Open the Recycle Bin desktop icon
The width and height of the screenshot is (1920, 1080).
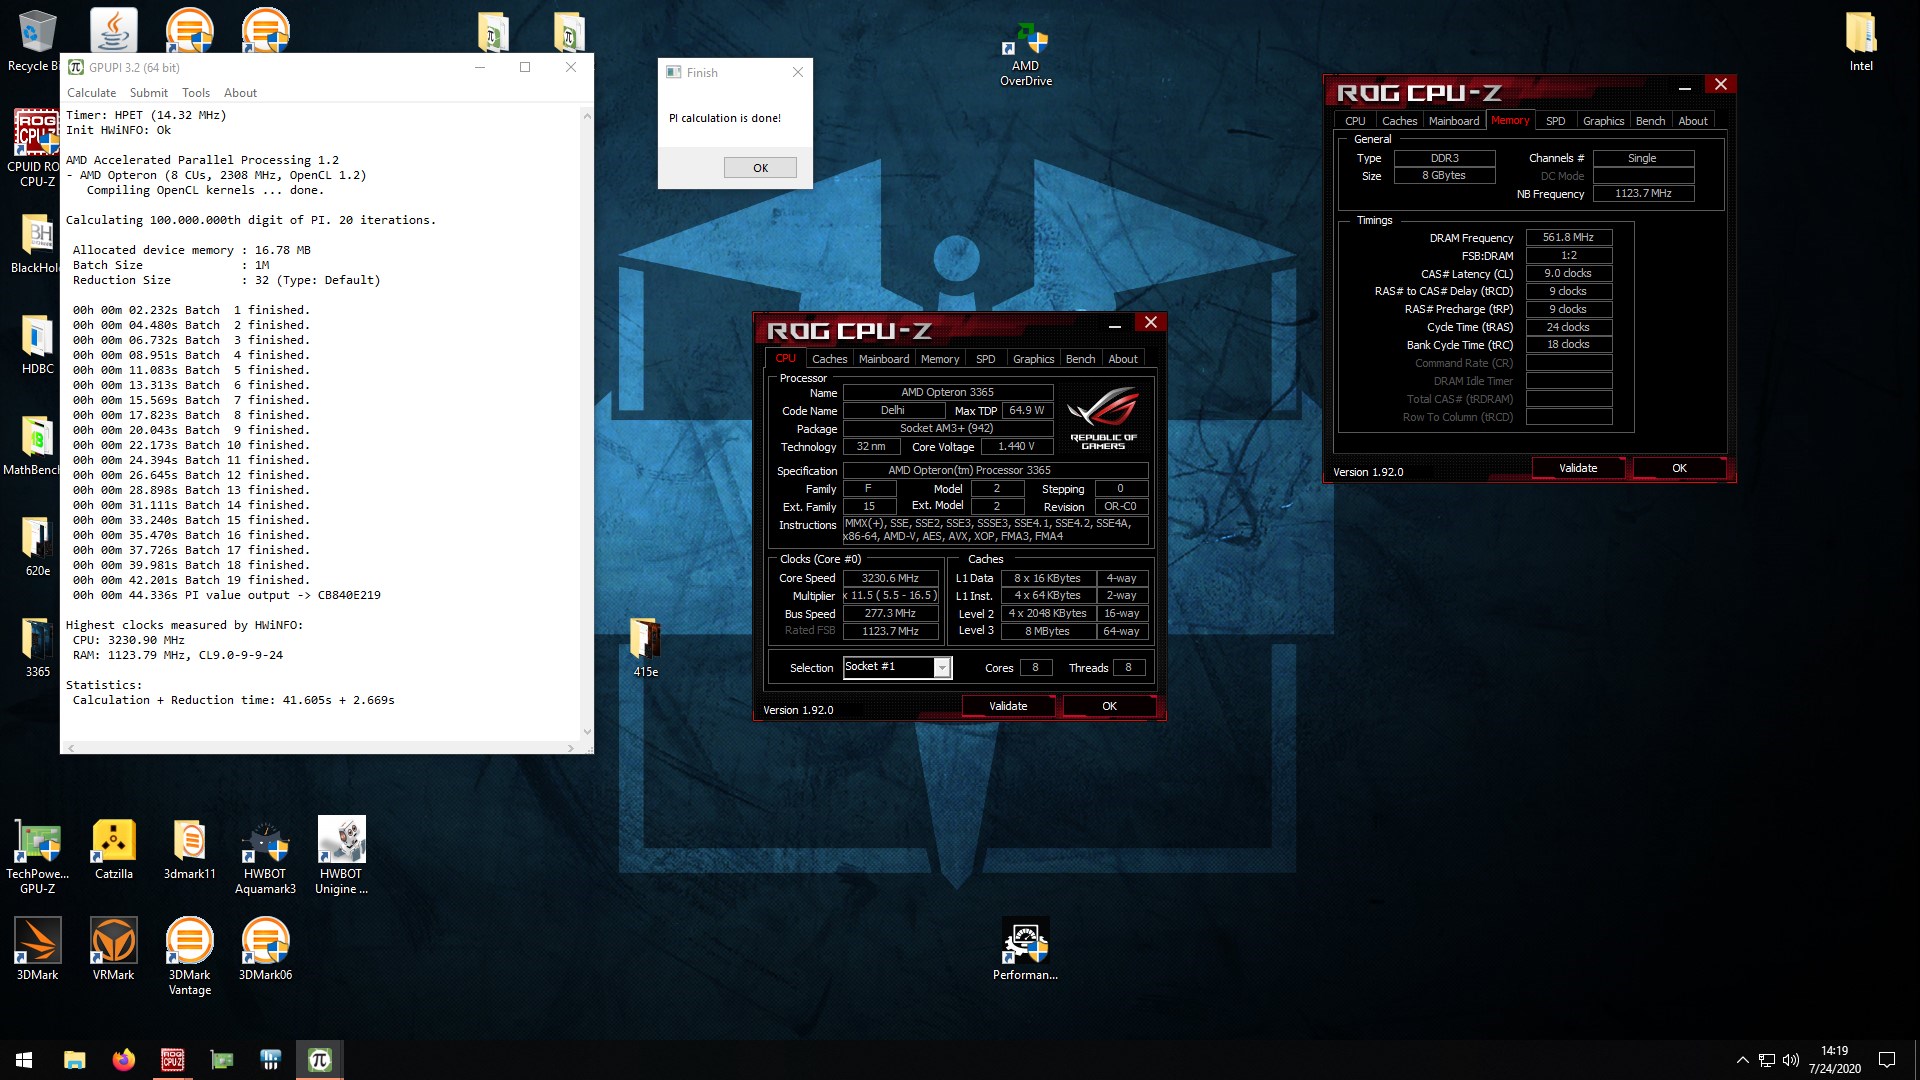click(x=36, y=40)
